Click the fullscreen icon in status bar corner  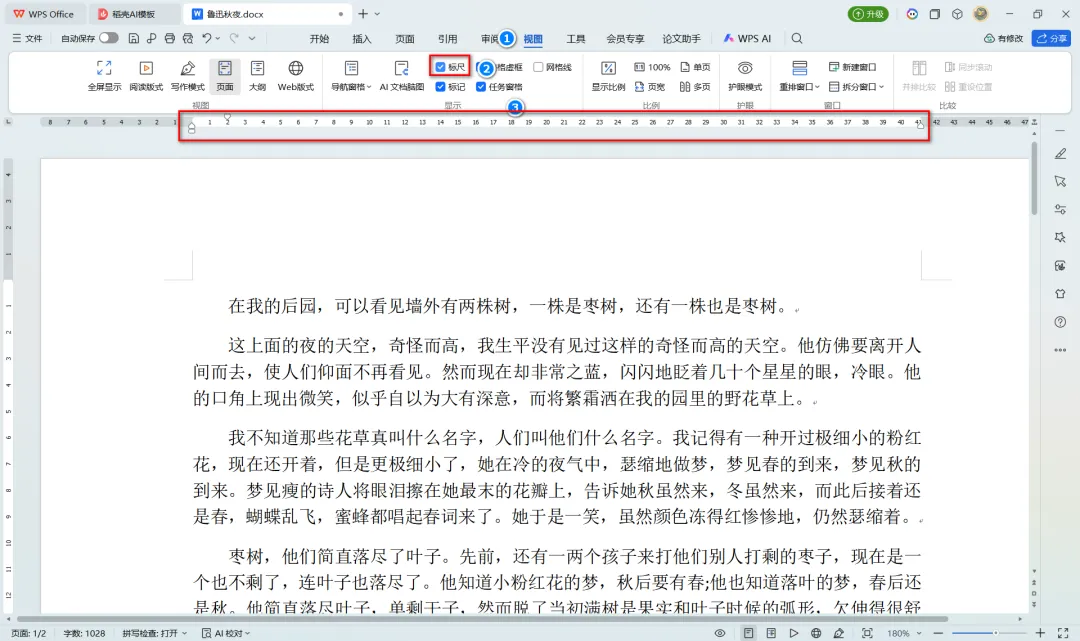coord(1063,633)
